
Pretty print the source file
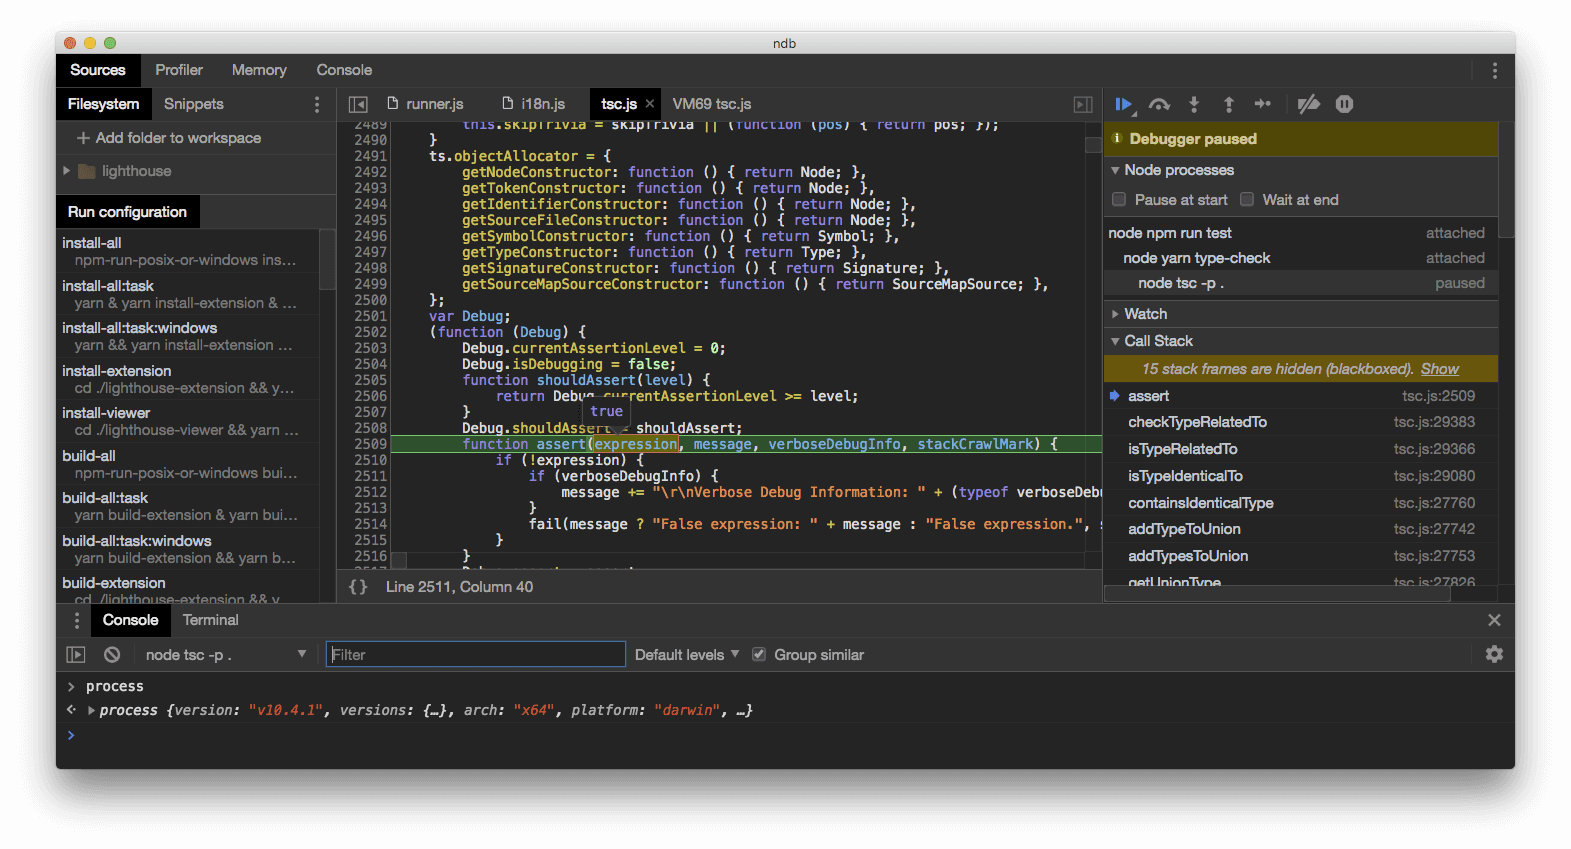pos(358,587)
